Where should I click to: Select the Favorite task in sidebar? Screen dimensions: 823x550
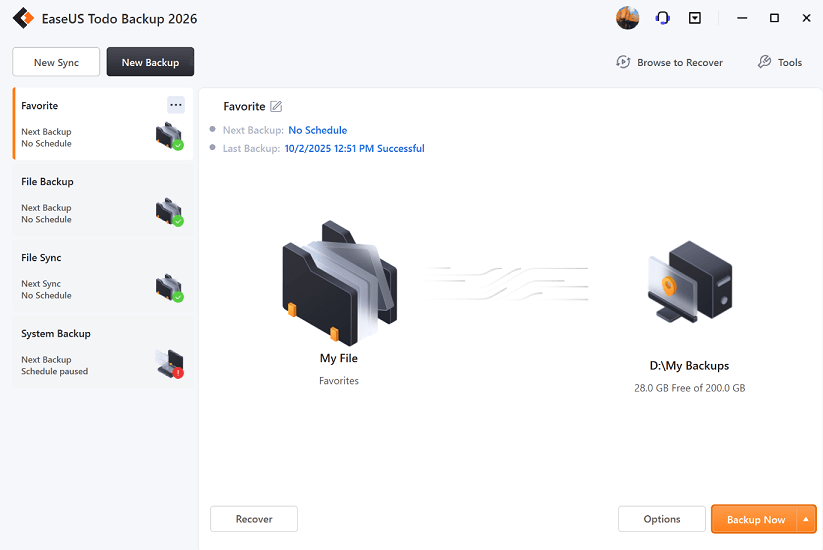coord(103,124)
